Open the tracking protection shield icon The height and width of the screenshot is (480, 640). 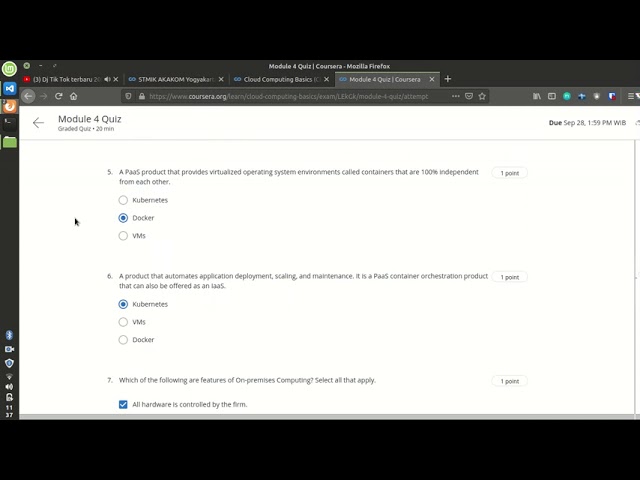coord(128,96)
